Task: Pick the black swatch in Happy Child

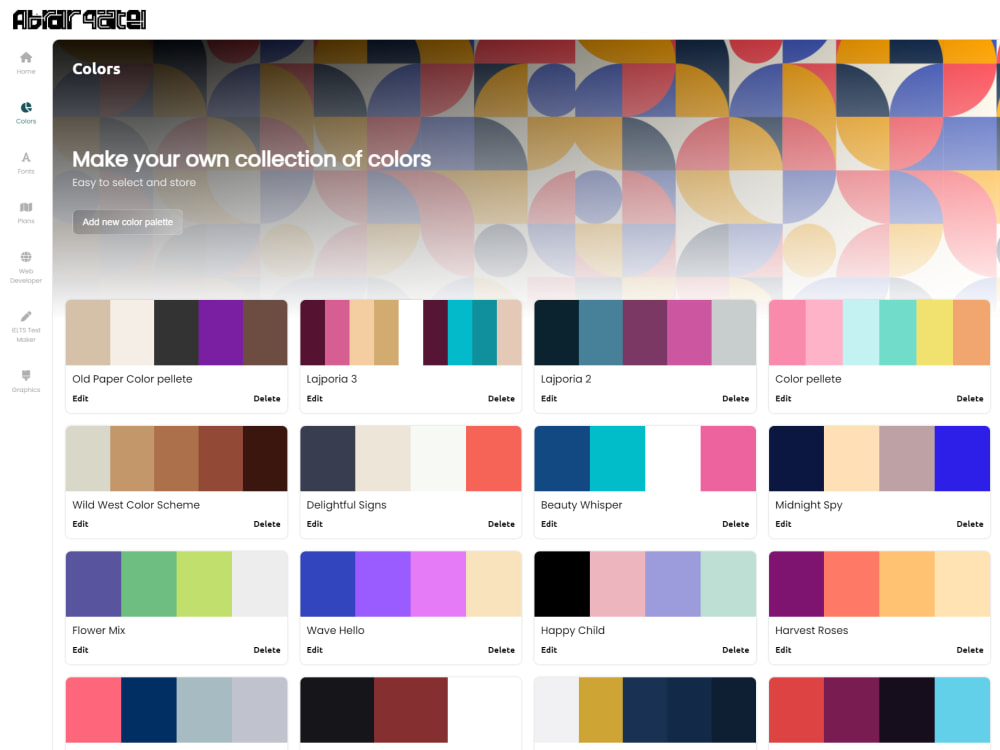Action: (562, 584)
